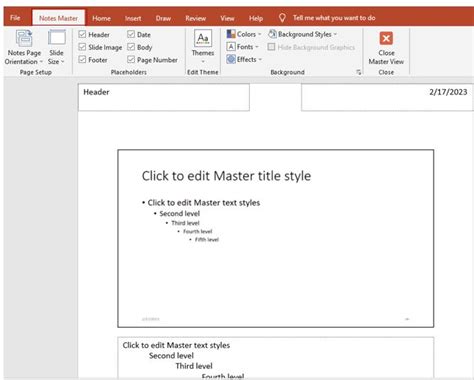
Task: Select the Notes Master tab
Action: point(58,18)
